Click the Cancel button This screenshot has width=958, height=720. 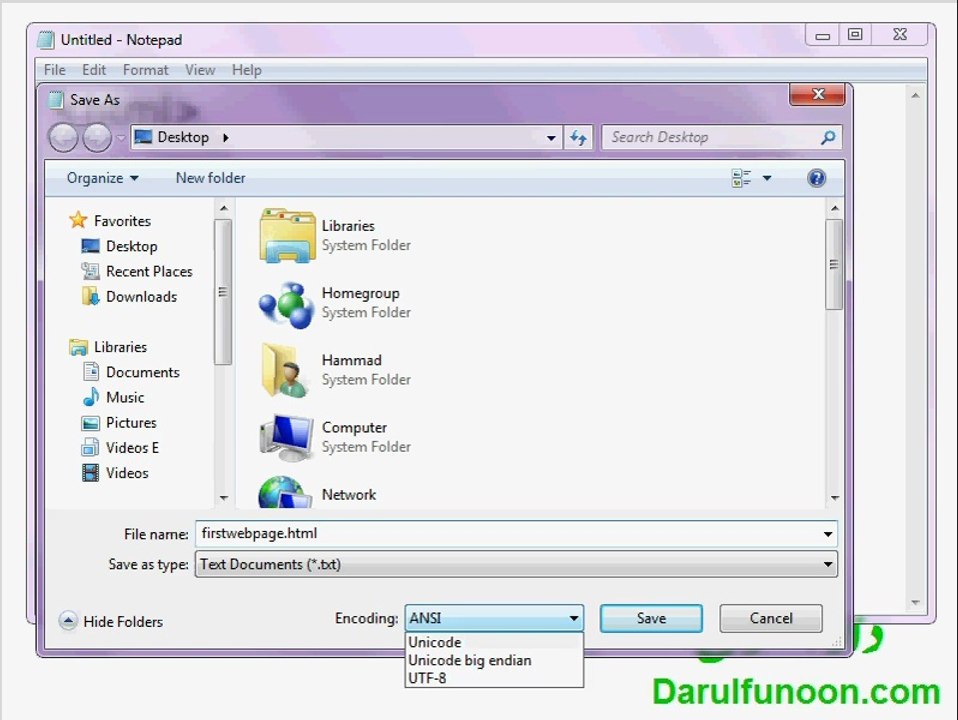771,619
